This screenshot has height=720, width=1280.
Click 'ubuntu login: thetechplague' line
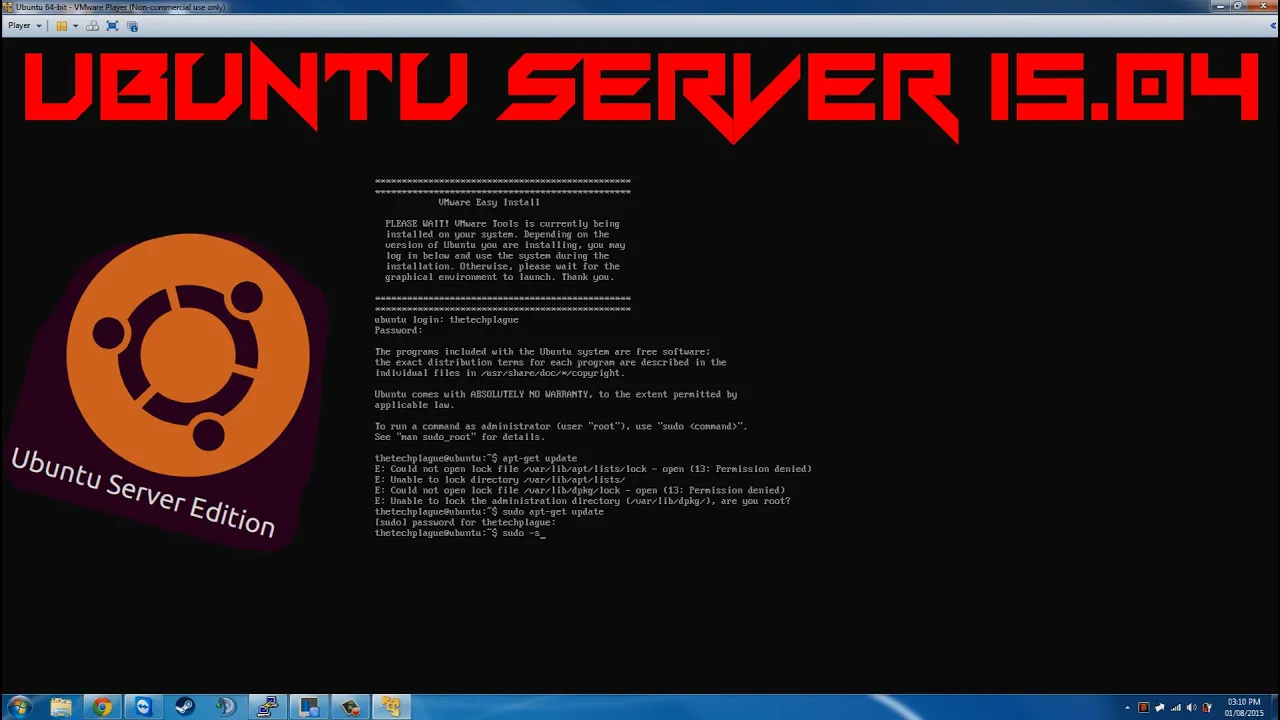pos(446,320)
